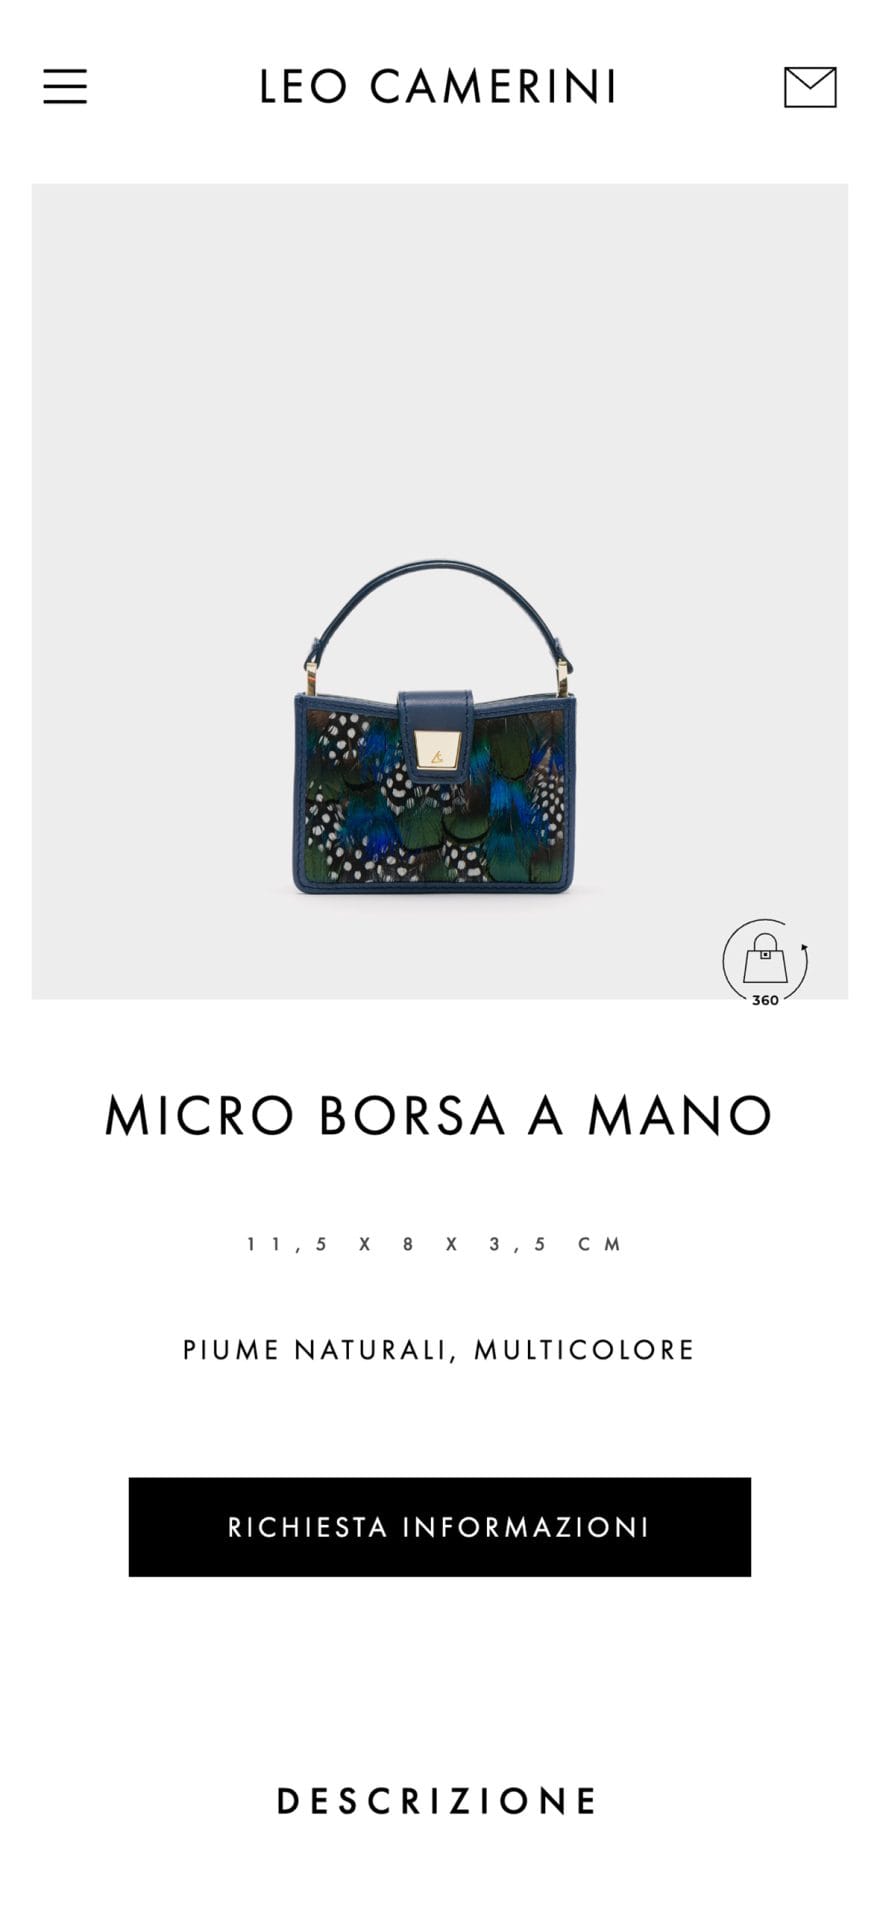Screen dimensions: 880x1909
Task: Click the gold clasp on the bag
Action: pos(438,750)
